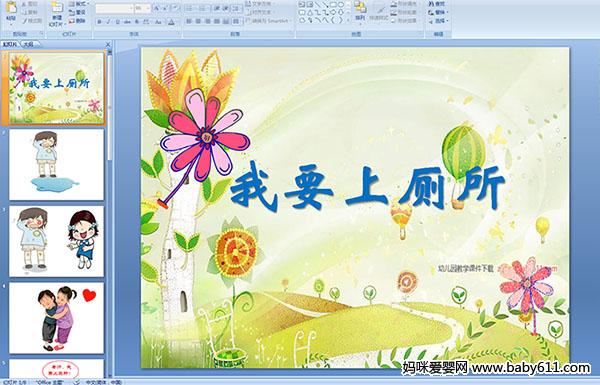This screenshot has height=385, width=600.
Task: Toggle Italic formatting
Action: point(108,22)
